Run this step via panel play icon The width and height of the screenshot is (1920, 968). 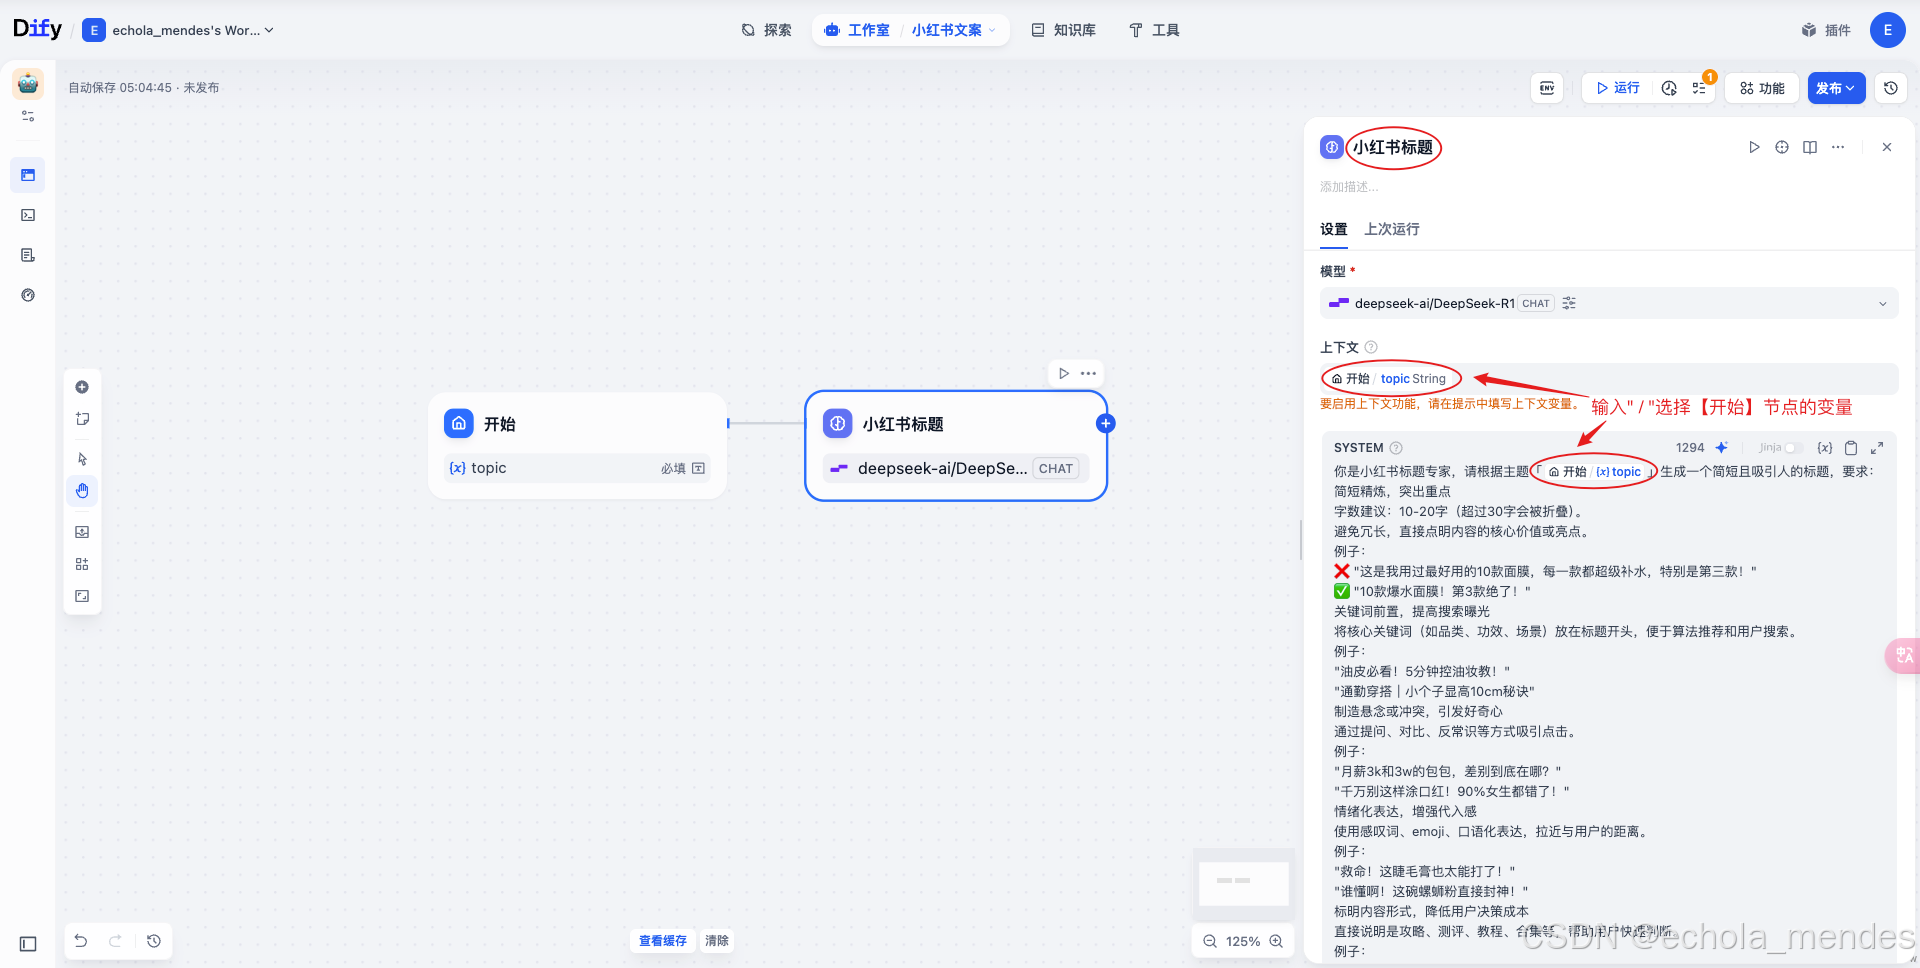[1754, 147]
